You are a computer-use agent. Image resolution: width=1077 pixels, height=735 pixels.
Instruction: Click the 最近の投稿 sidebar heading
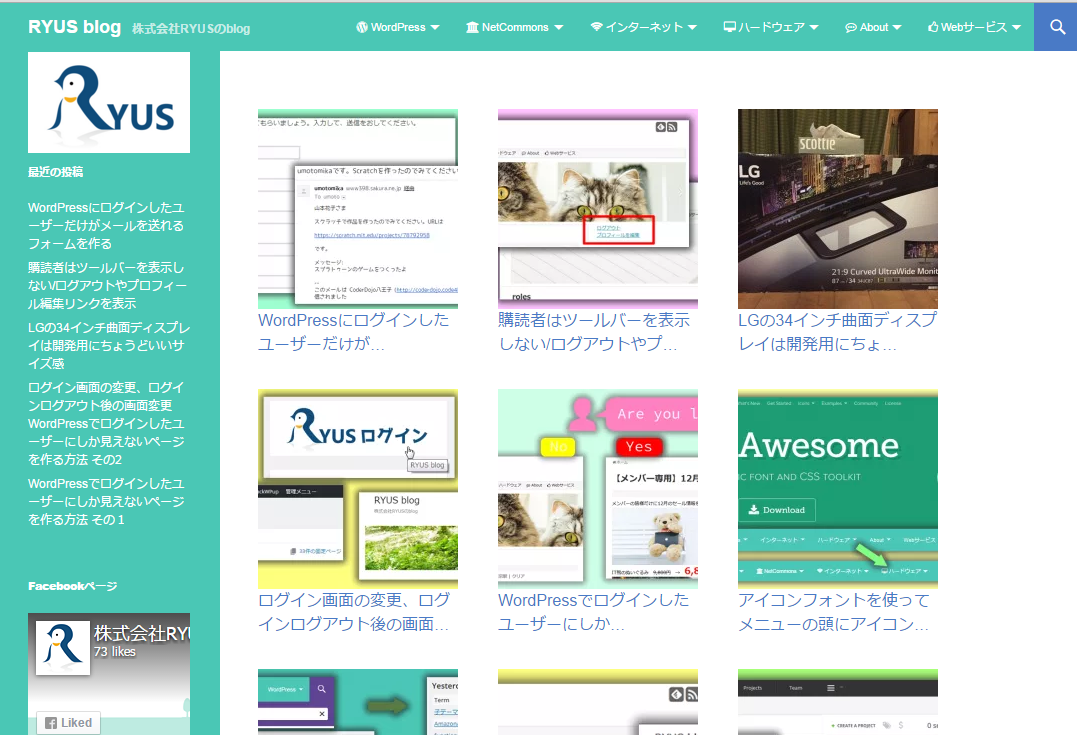coord(56,172)
